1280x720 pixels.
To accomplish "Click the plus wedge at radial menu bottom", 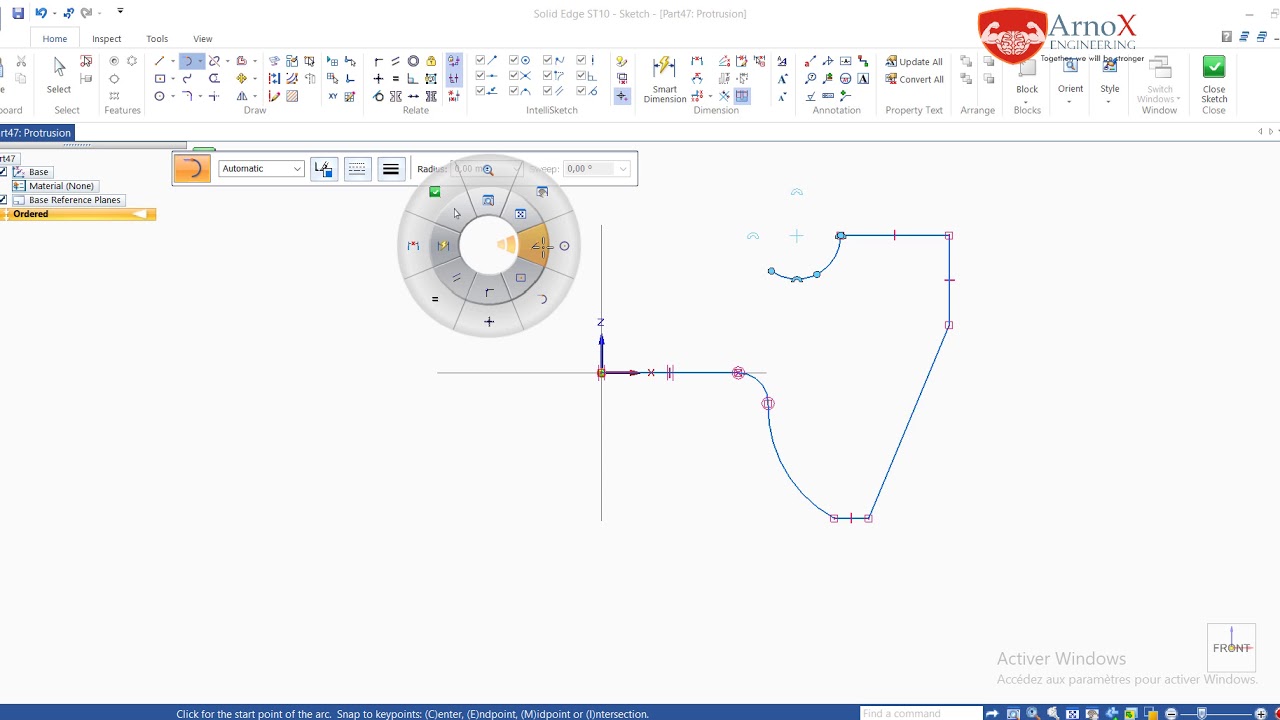I will [489, 321].
